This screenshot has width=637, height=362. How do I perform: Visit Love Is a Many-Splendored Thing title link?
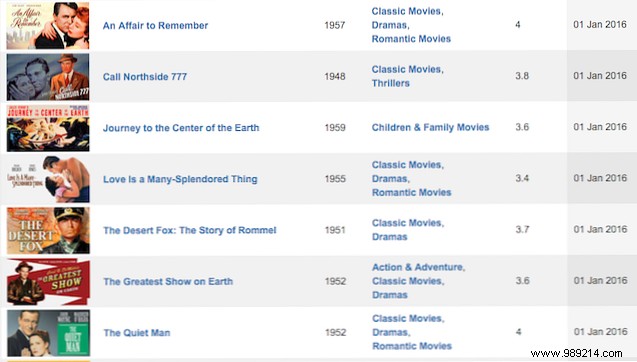180,179
